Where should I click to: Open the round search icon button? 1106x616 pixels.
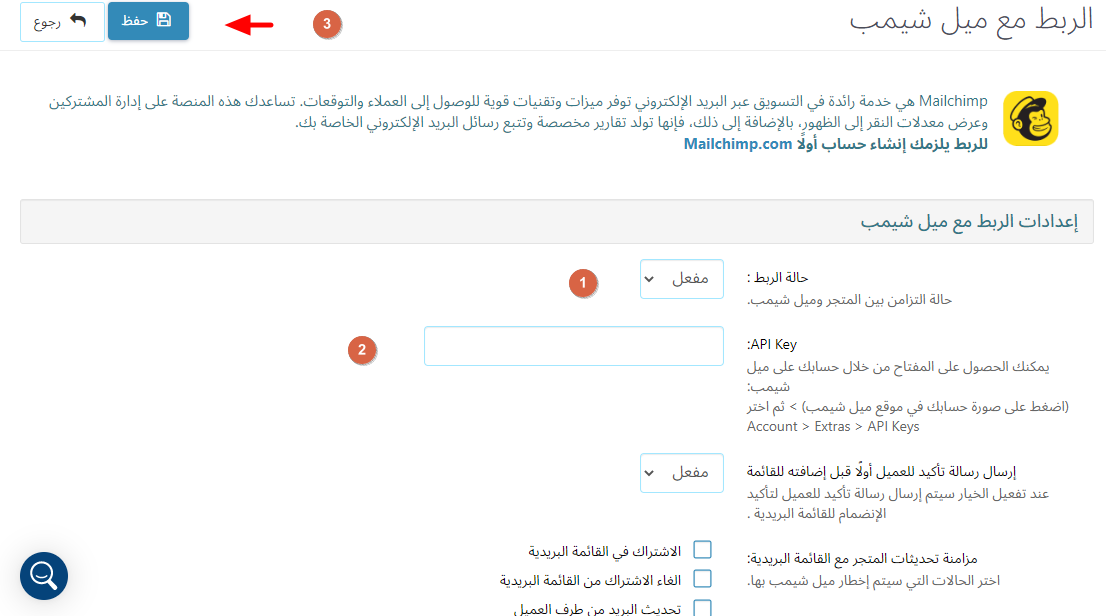coord(44,576)
